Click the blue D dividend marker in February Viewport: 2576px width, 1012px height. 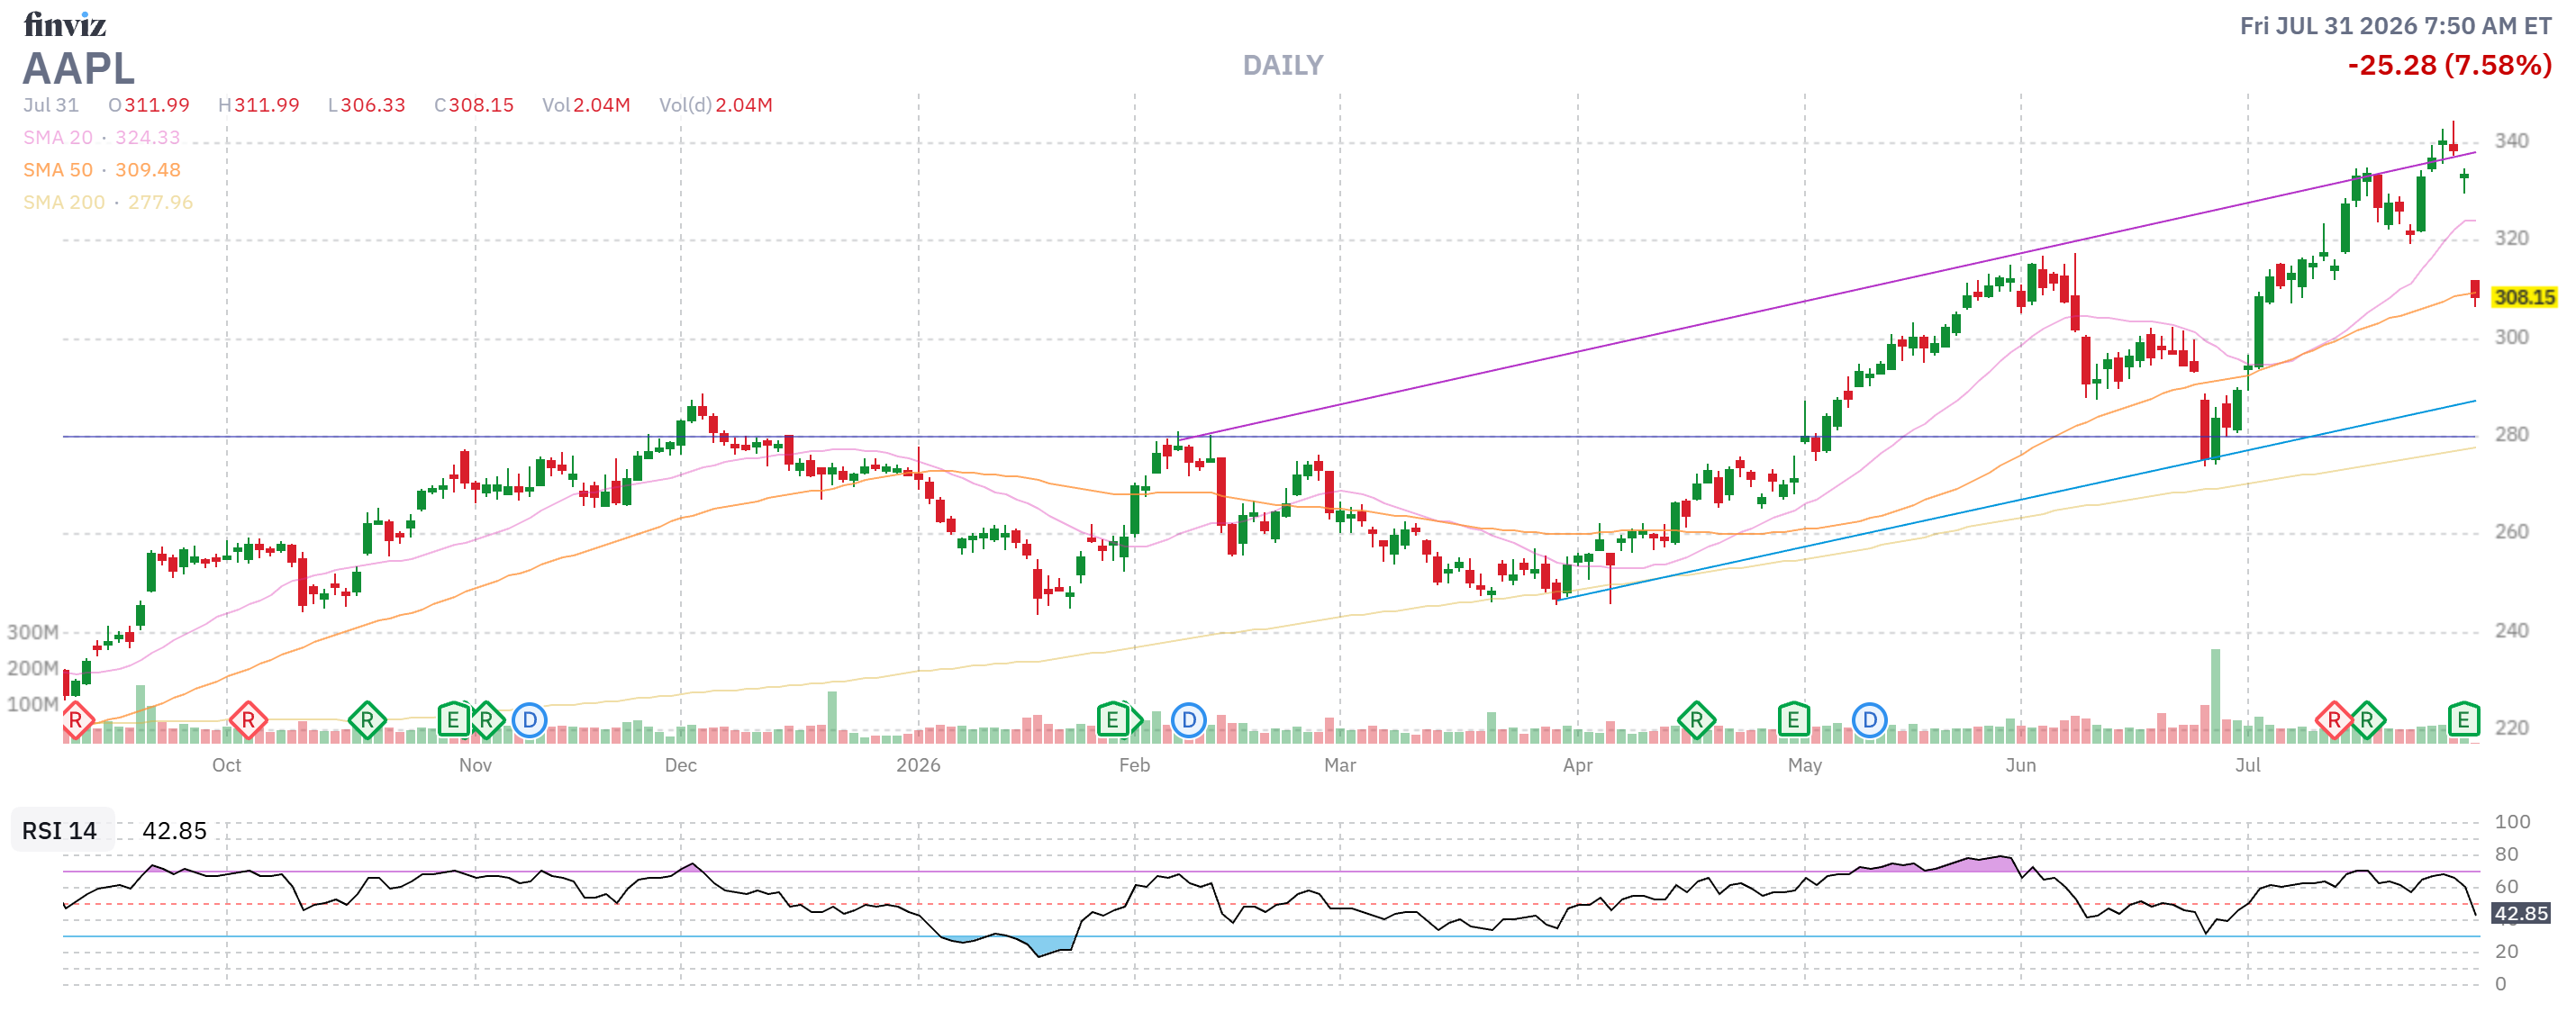[x=1188, y=720]
